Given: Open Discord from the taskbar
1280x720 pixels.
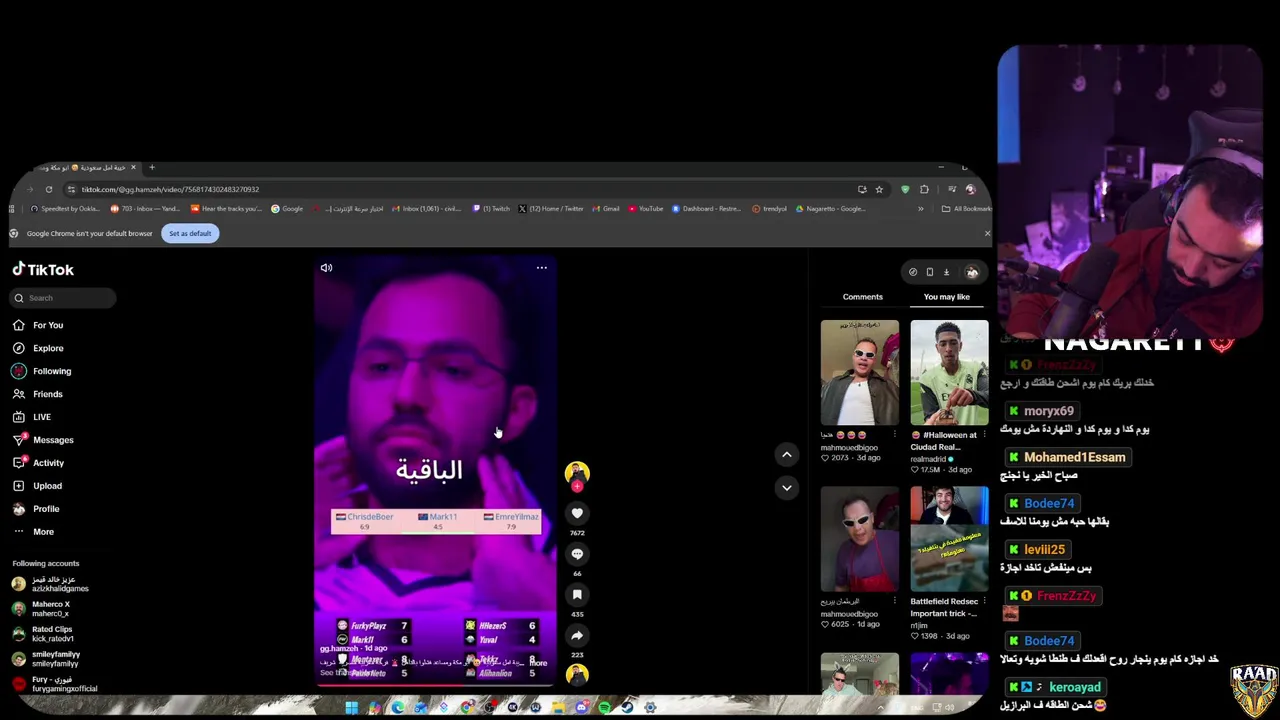Looking at the screenshot, I should click(x=581, y=708).
